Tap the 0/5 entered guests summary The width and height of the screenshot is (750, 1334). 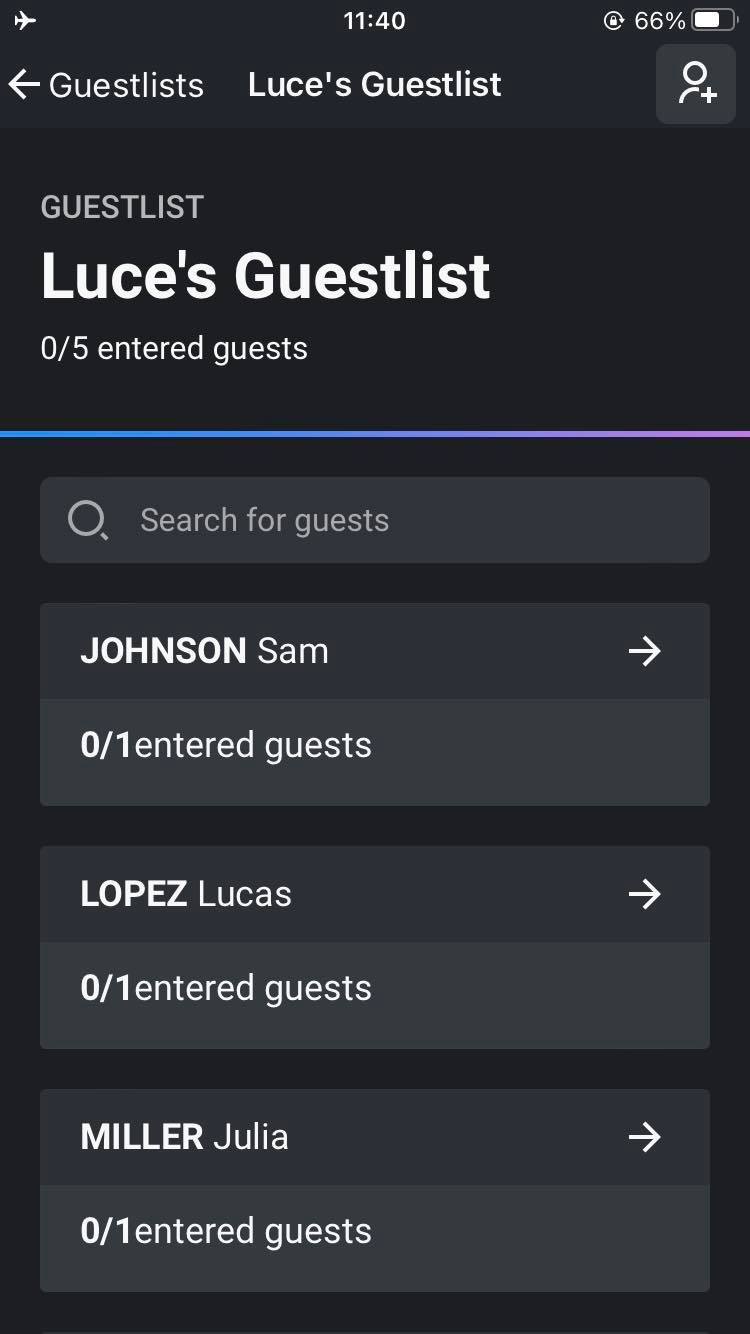(x=174, y=349)
